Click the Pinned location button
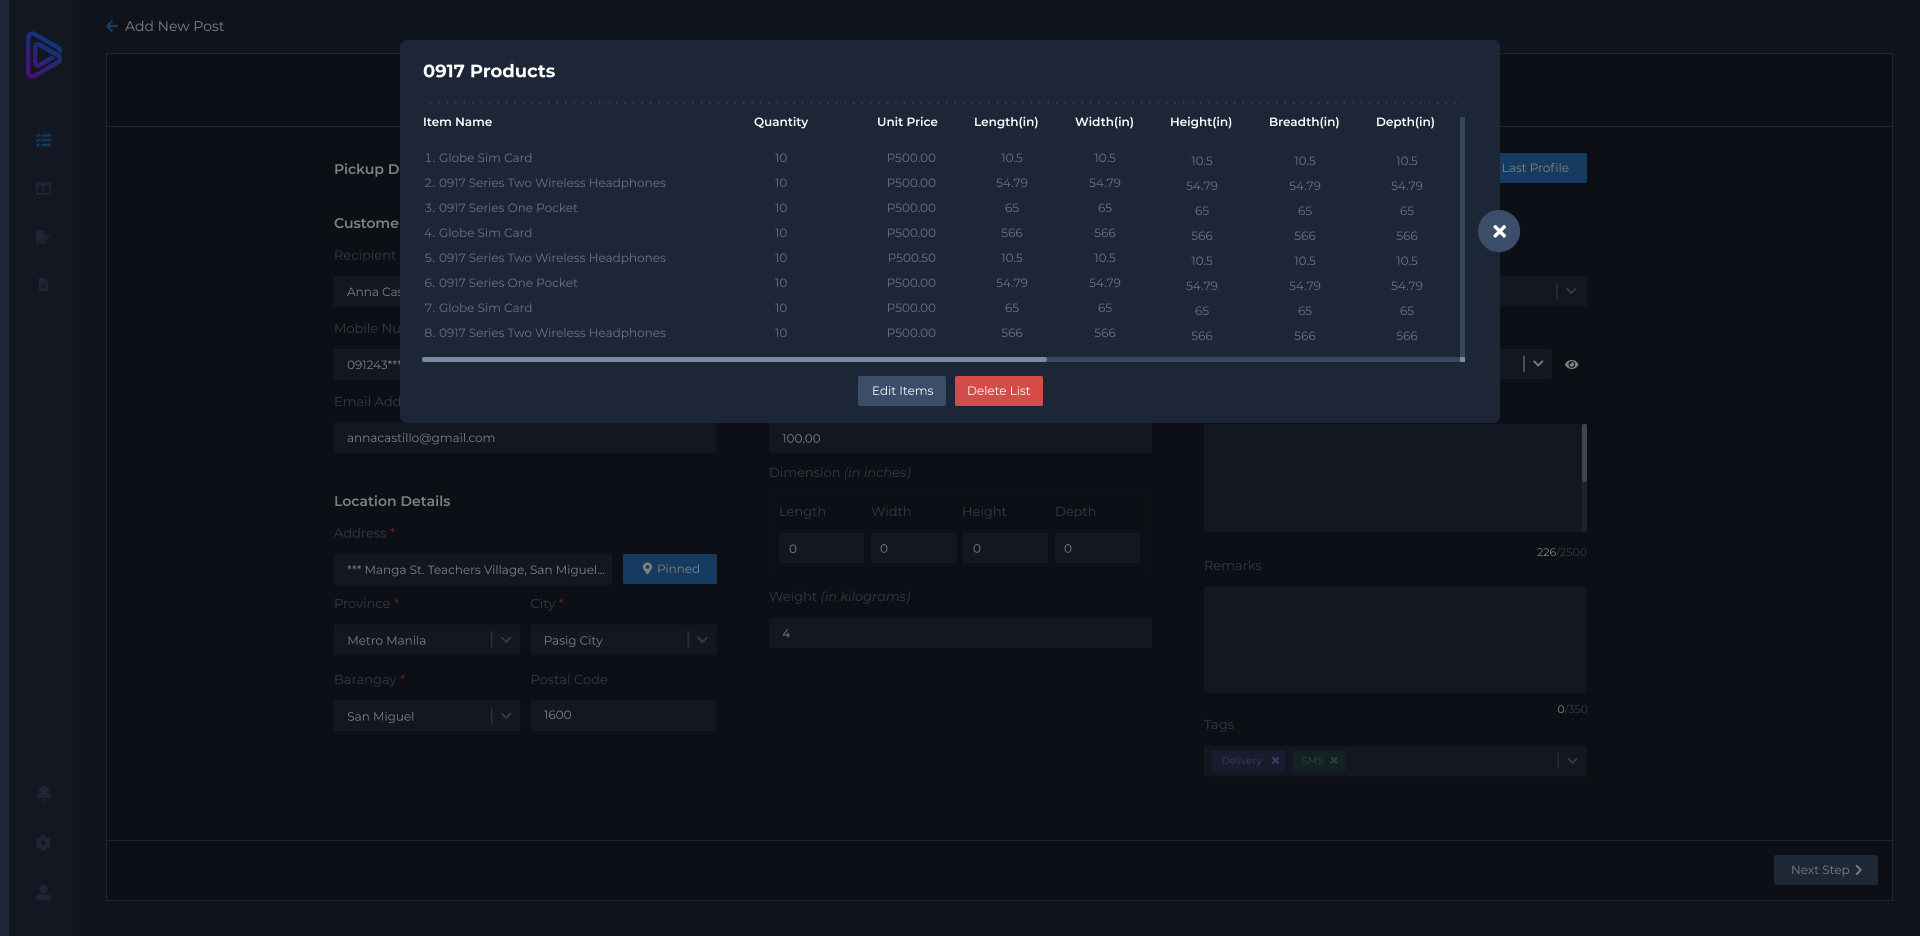The width and height of the screenshot is (1920, 936). 670,569
